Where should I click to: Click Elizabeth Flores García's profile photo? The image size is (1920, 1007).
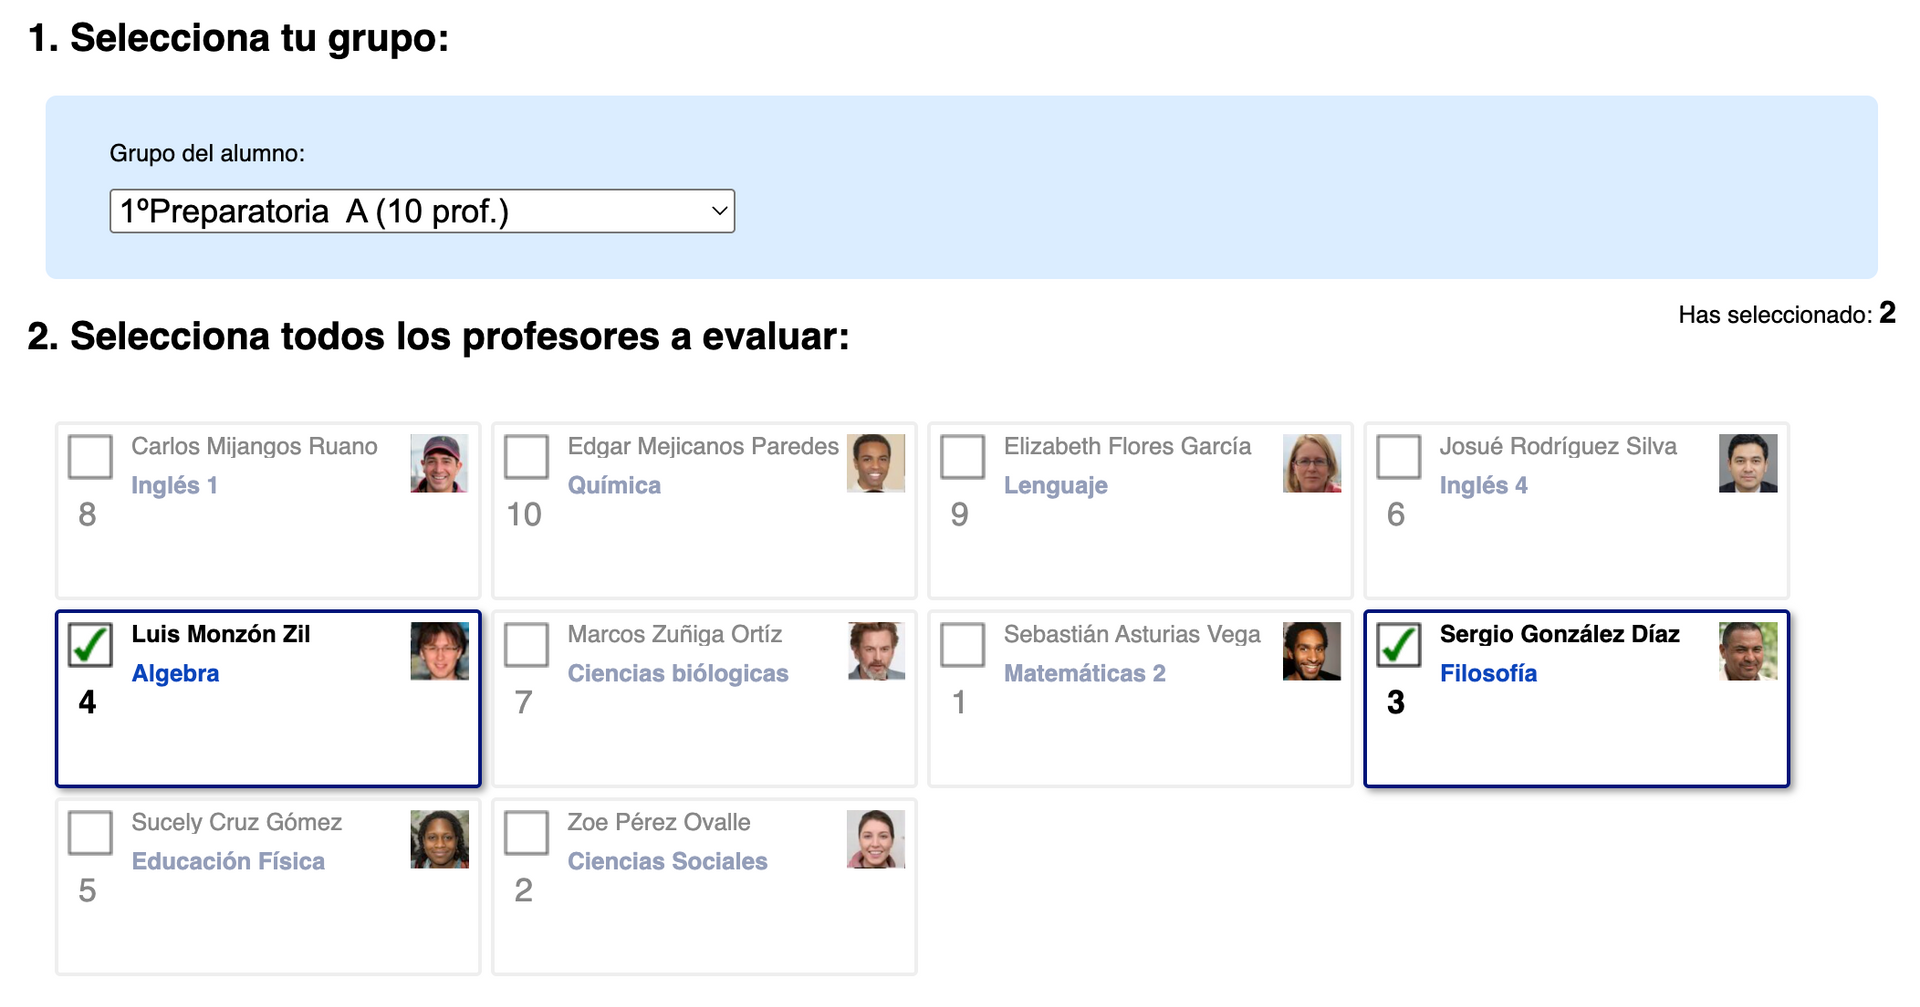pyautogui.click(x=1312, y=463)
